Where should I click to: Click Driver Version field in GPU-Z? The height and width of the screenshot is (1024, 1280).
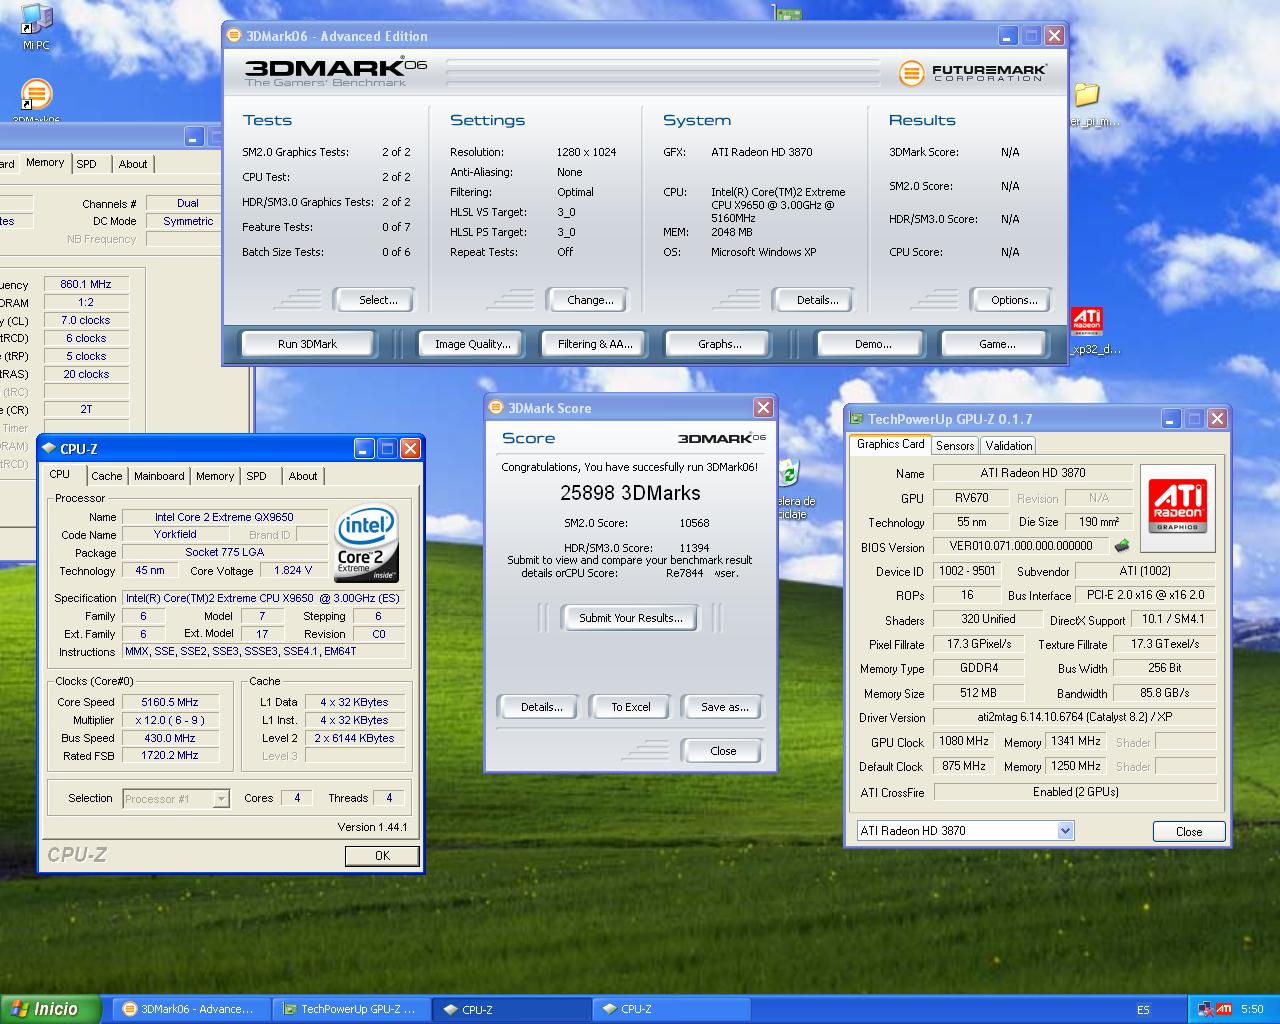coord(1074,717)
